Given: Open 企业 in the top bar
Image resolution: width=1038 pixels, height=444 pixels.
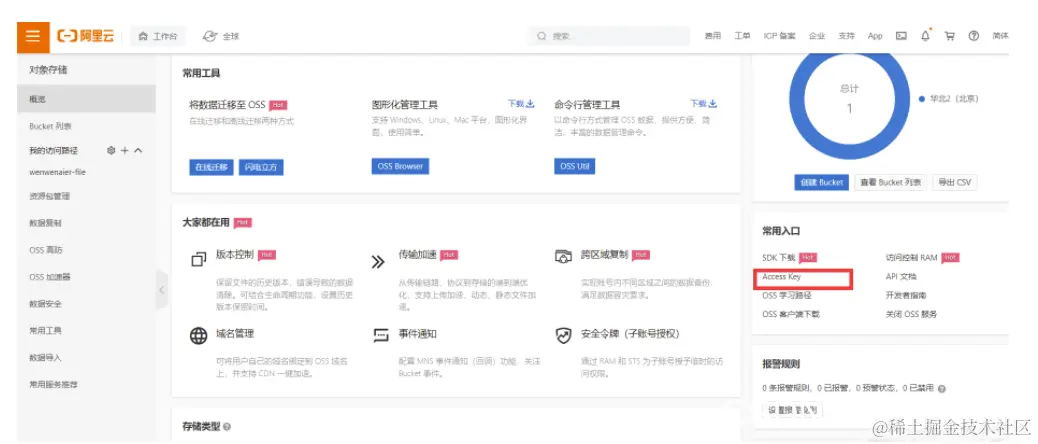Looking at the screenshot, I should point(816,36).
